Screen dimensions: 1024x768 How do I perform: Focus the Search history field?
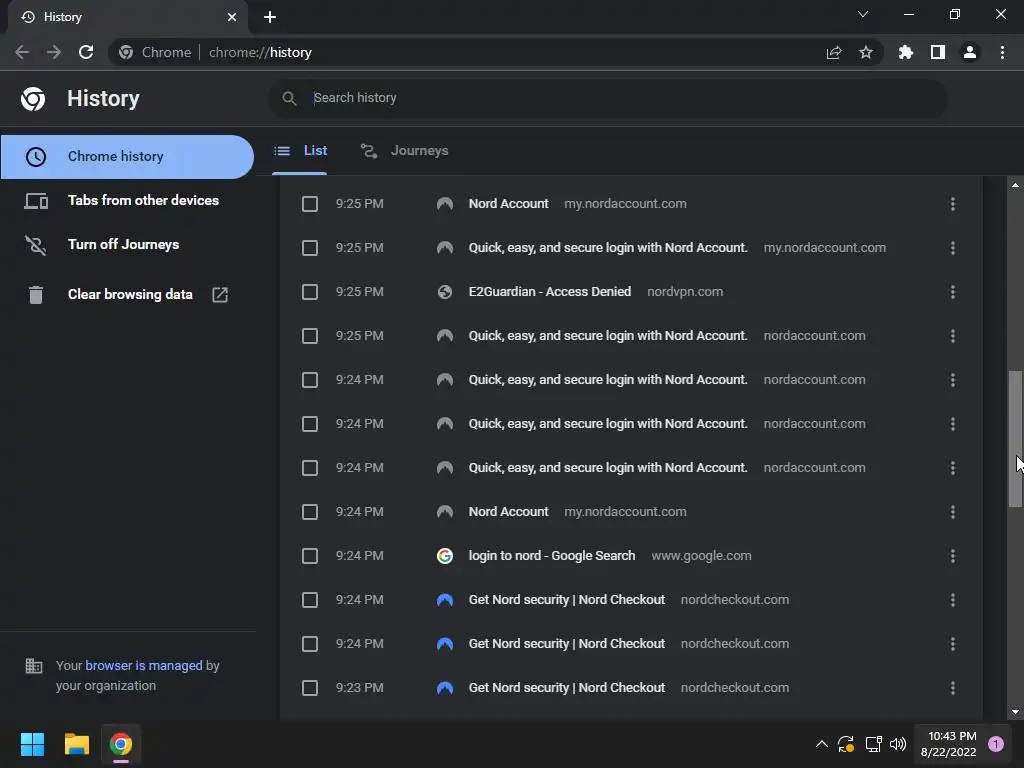tap(607, 98)
